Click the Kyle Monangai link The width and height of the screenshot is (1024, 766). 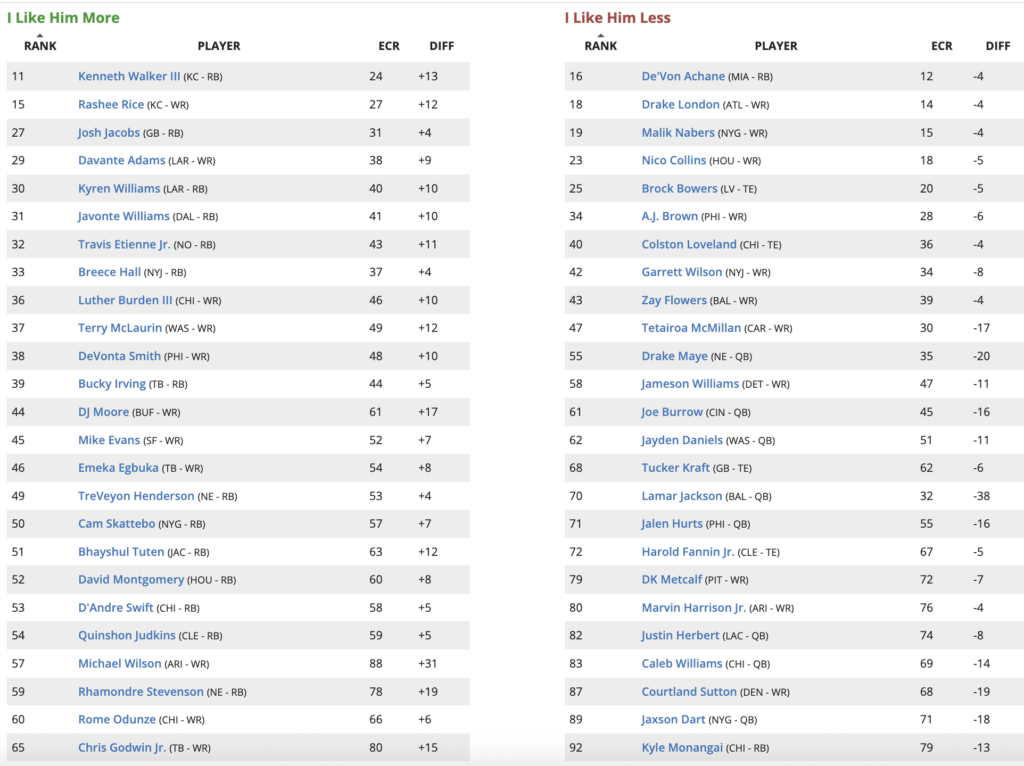[683, 747]
